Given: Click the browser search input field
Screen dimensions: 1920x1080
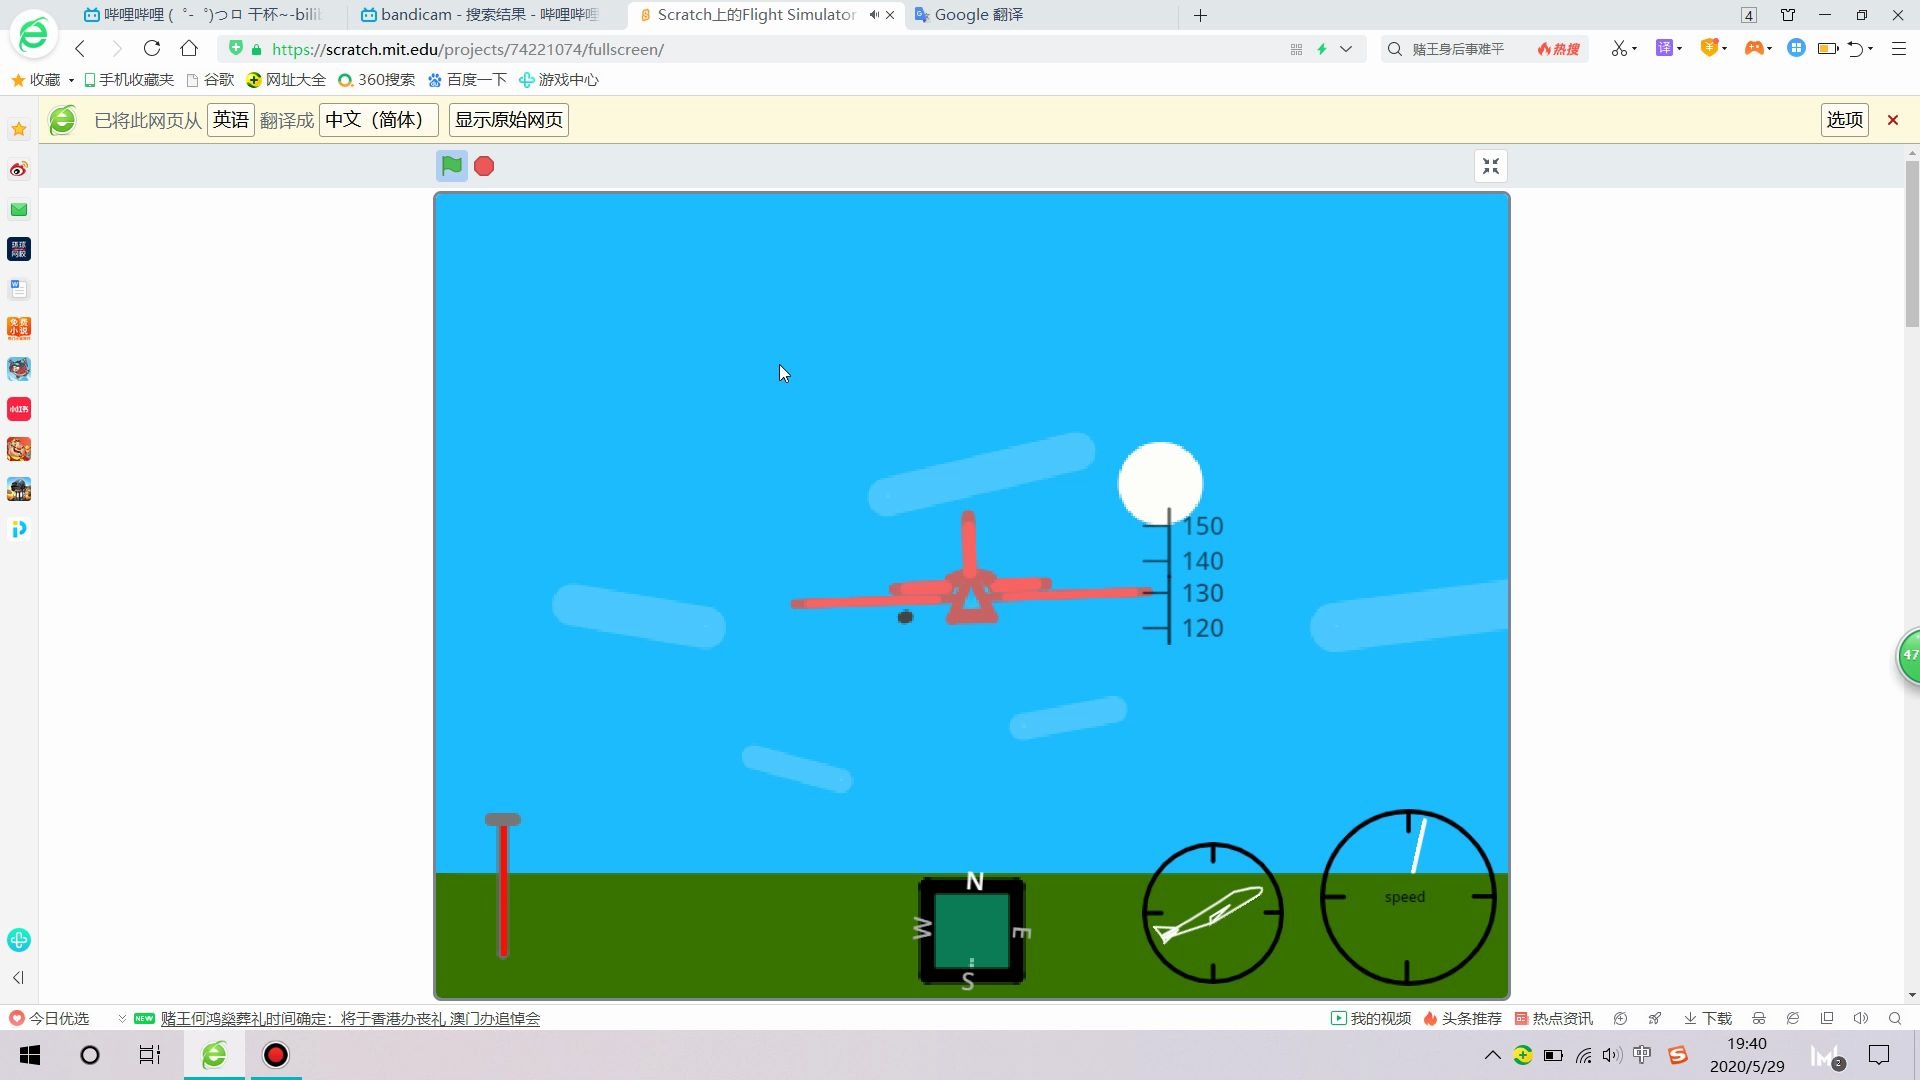Looking at the screenshot, I should pos(1460,49).
